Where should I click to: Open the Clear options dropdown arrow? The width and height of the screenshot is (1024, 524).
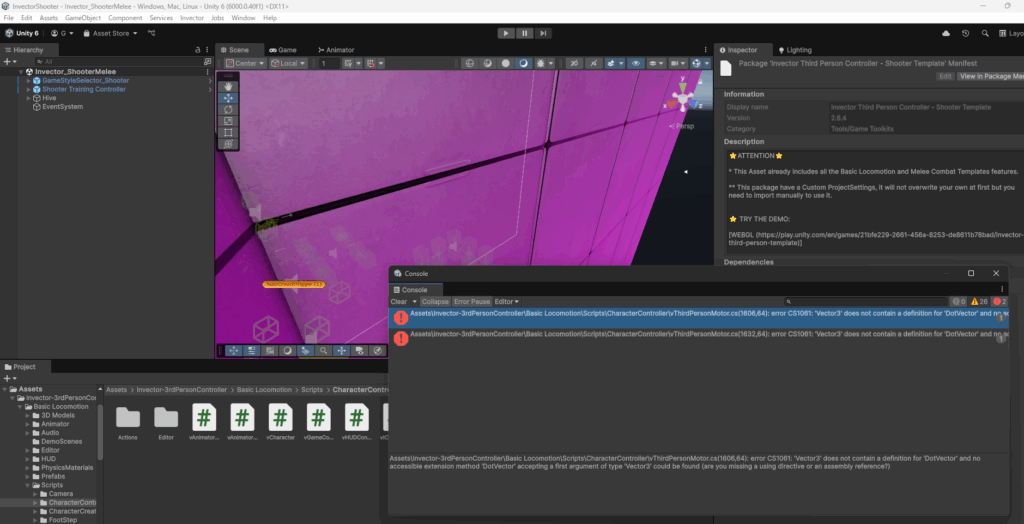414,302
